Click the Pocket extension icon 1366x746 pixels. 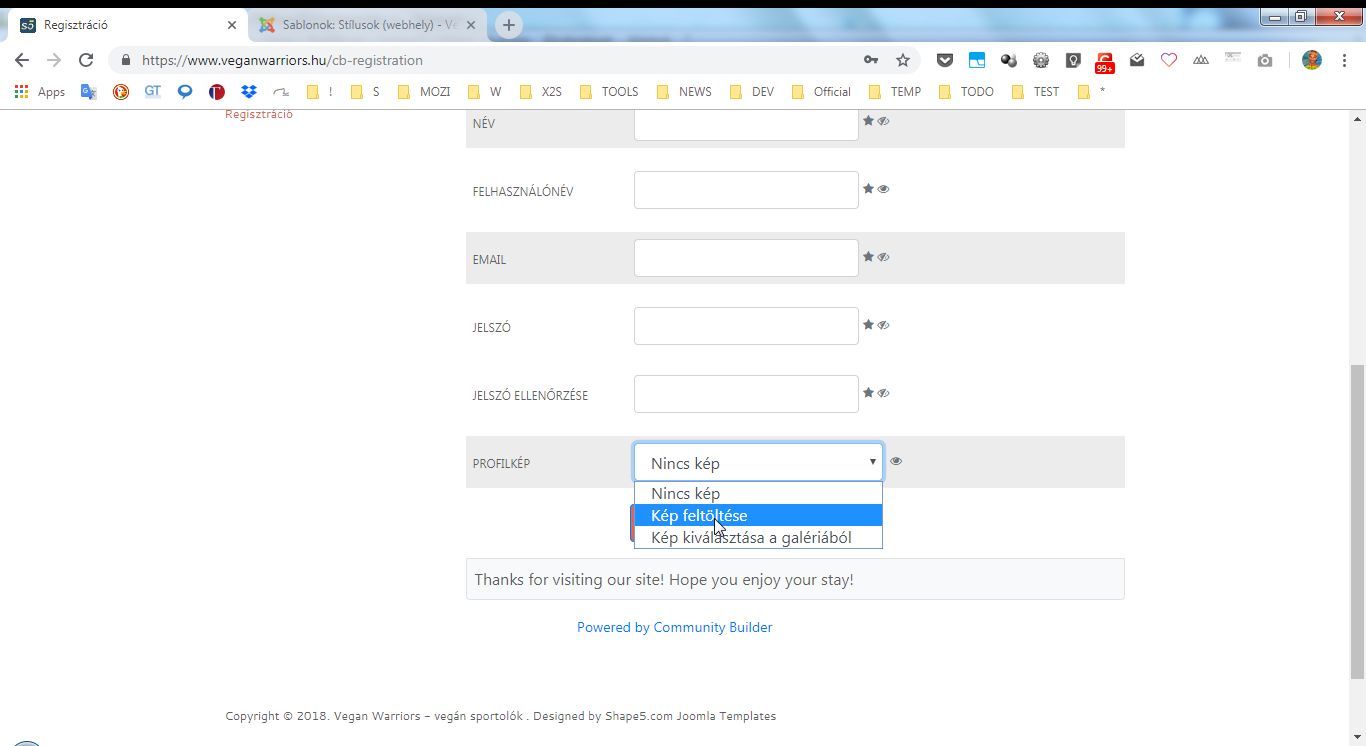tap(944, 60)
